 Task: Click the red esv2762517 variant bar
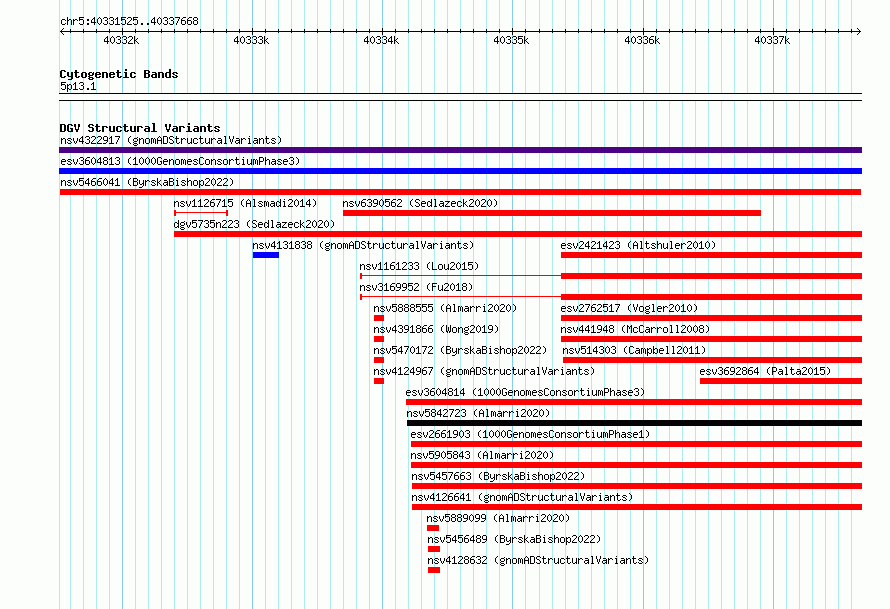(x=711, y=318)
